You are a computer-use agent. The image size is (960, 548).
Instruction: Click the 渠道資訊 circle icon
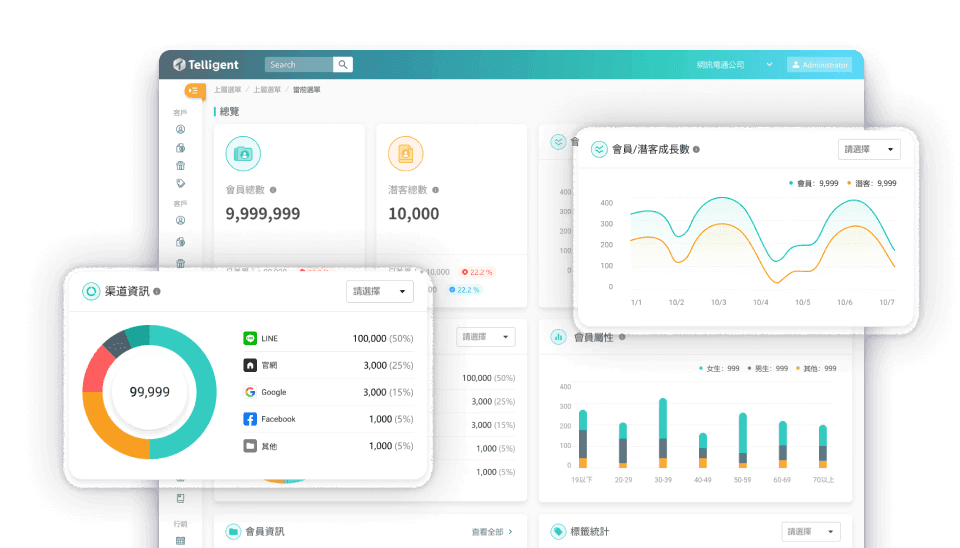[91, 291]
